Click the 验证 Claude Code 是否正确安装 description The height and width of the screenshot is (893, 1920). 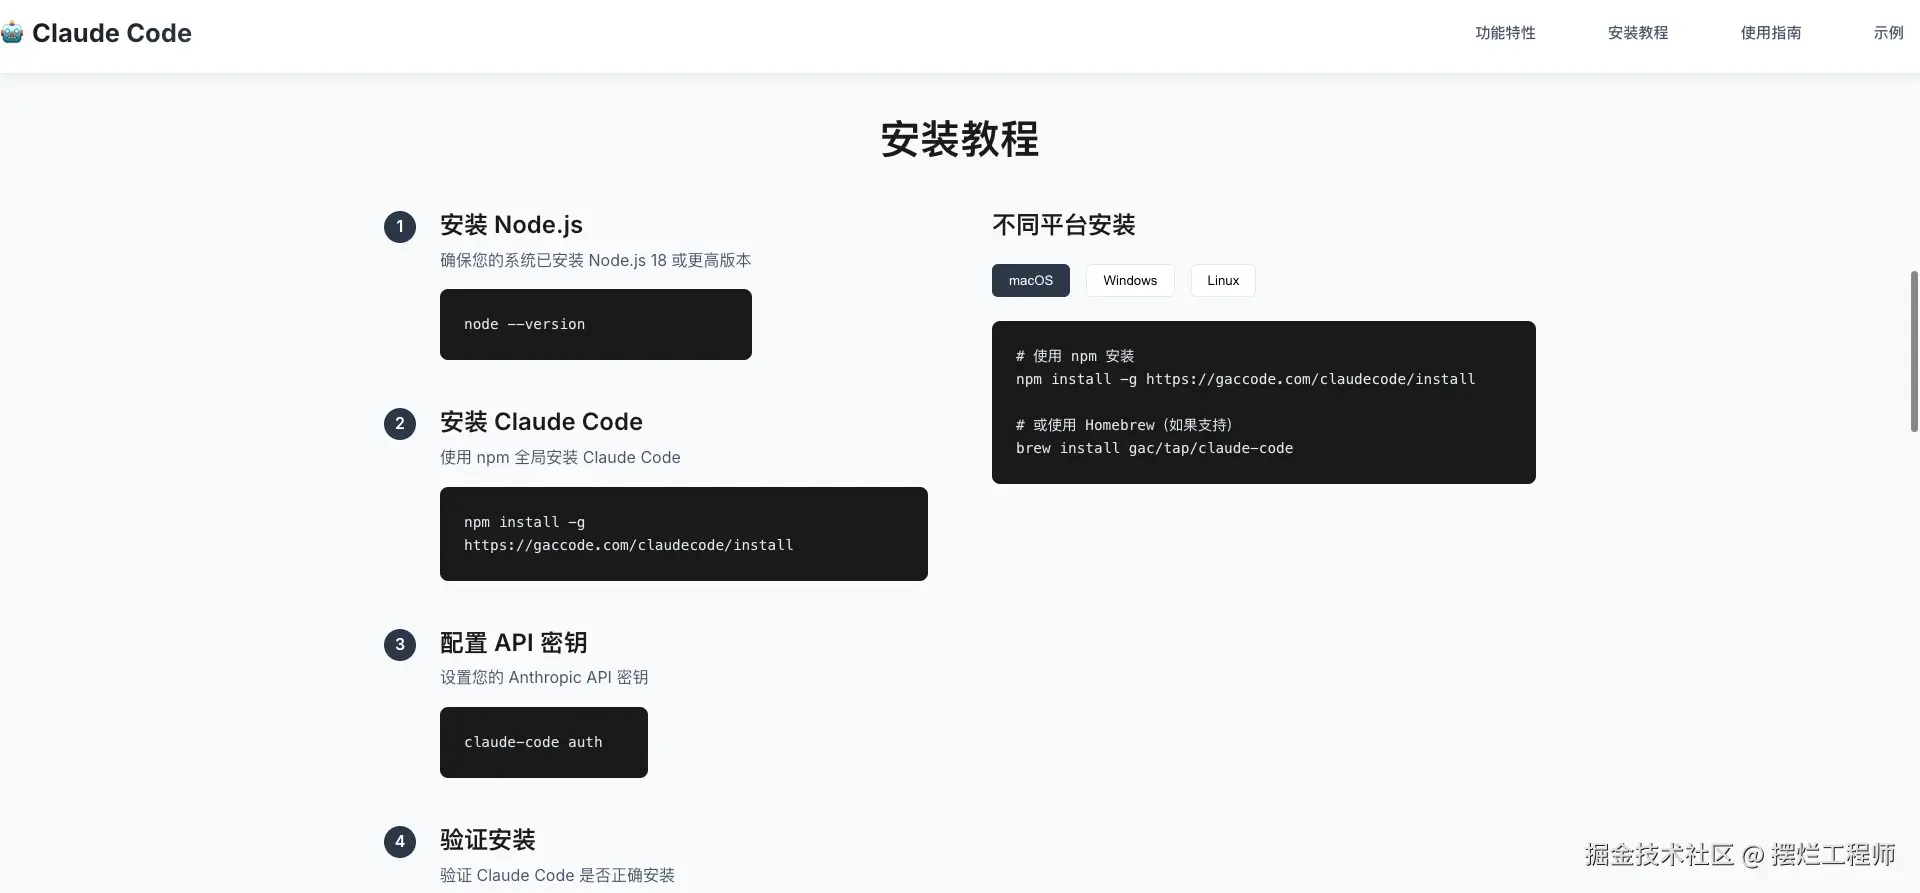point(557,875)
